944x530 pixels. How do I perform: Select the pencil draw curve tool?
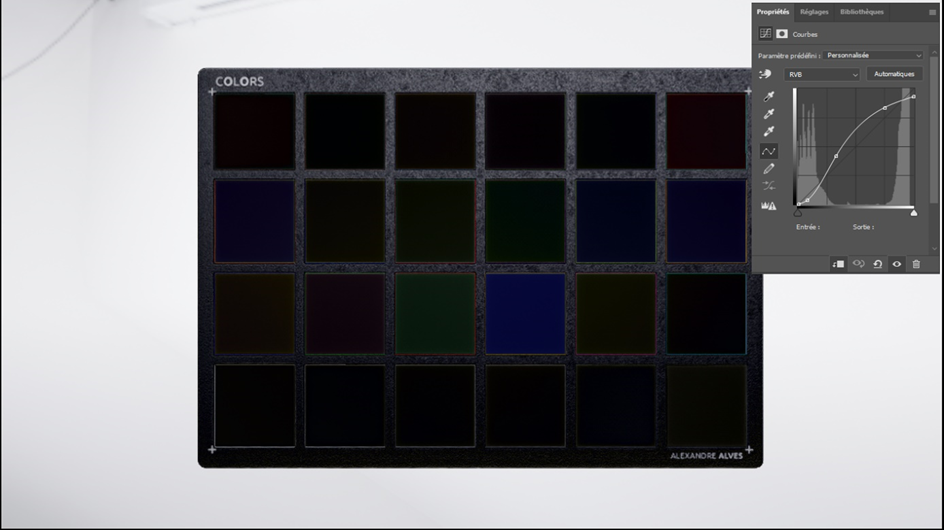[x=769, y=169]
